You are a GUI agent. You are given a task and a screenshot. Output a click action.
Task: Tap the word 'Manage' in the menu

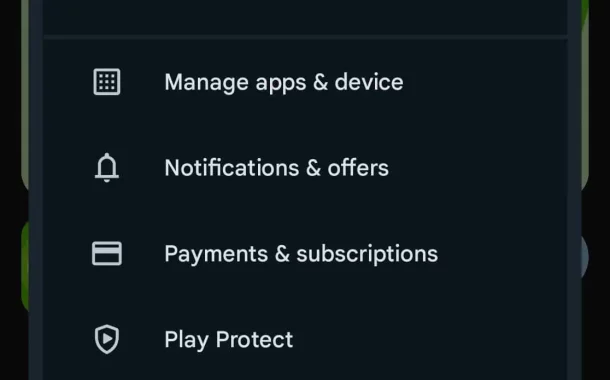click(x=206, y=83)
